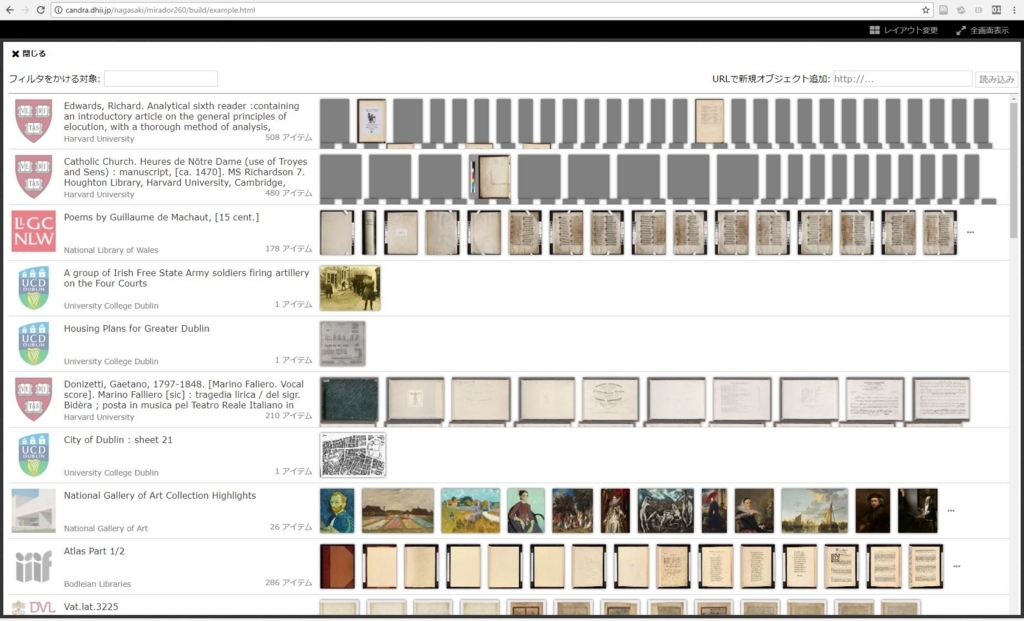Focus the URL new object input field
This screenshot has width=1024, height=621.
click(x=903, y=78)
